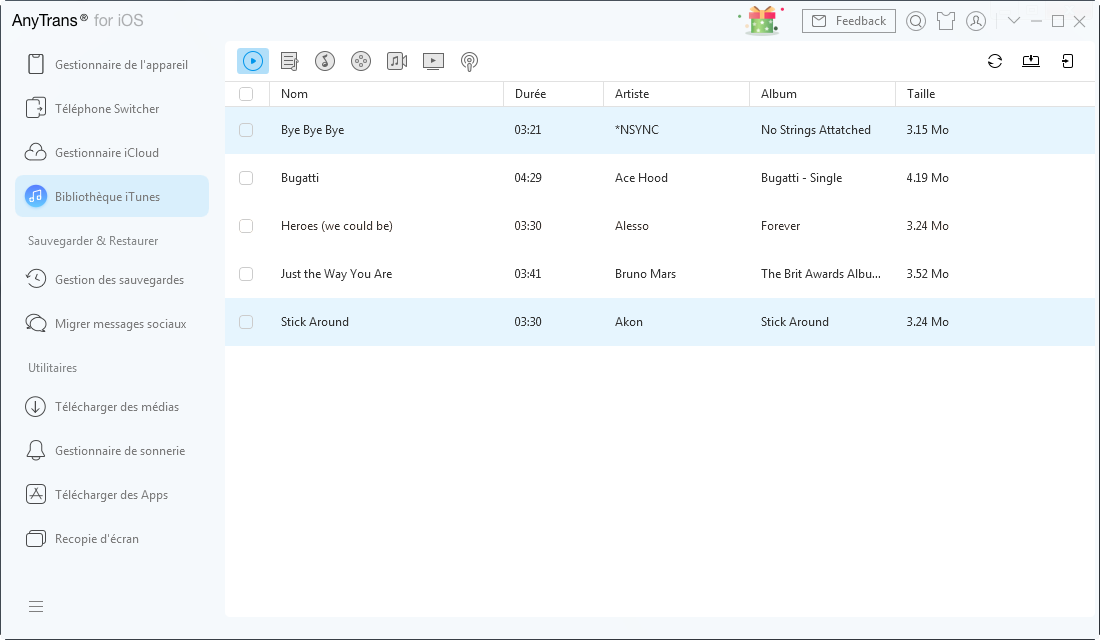
Task: Click the Feedback button
Action: (x=849, y=21)
